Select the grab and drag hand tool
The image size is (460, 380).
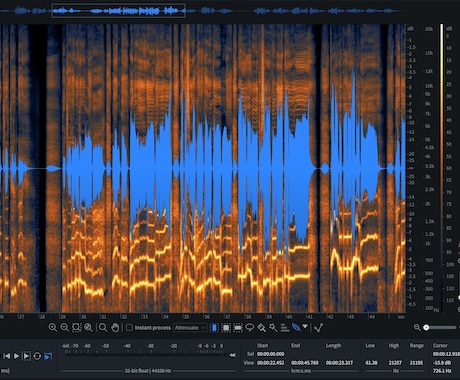[x=115, y=328]
